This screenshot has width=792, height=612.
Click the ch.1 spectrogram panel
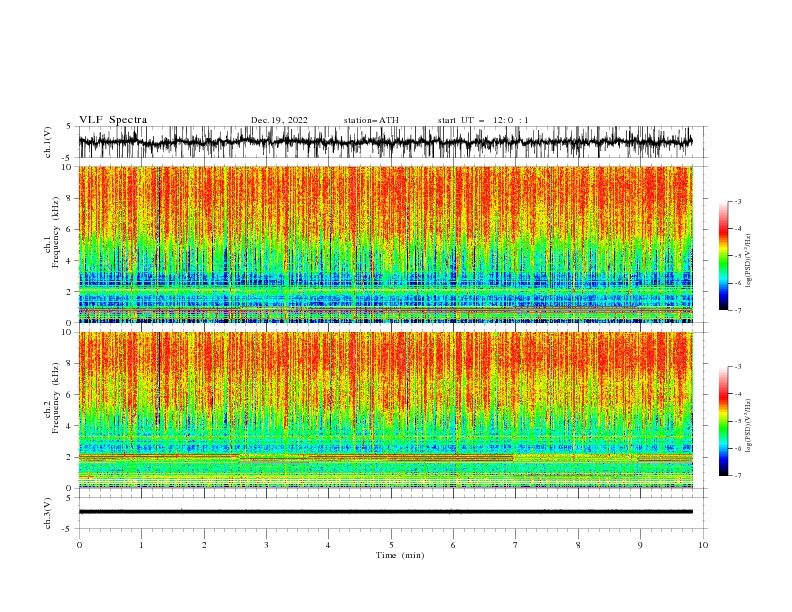[386, 244]
